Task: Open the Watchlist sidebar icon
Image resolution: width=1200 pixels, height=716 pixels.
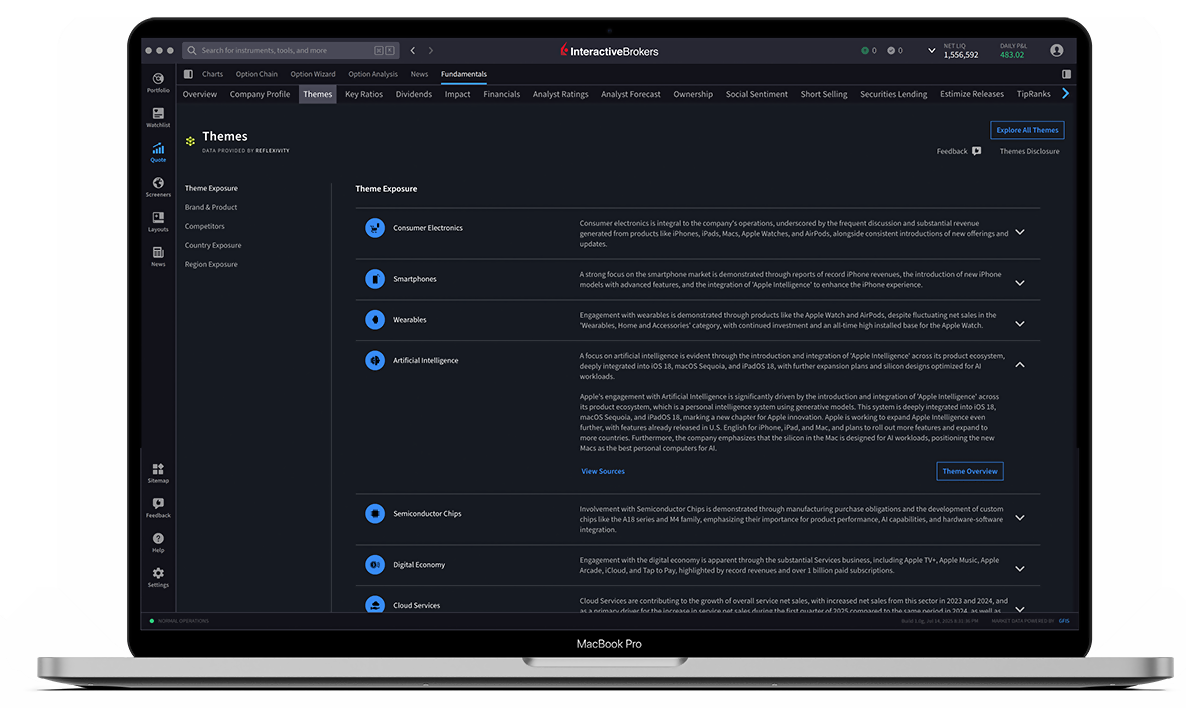Action: (158, 117)
